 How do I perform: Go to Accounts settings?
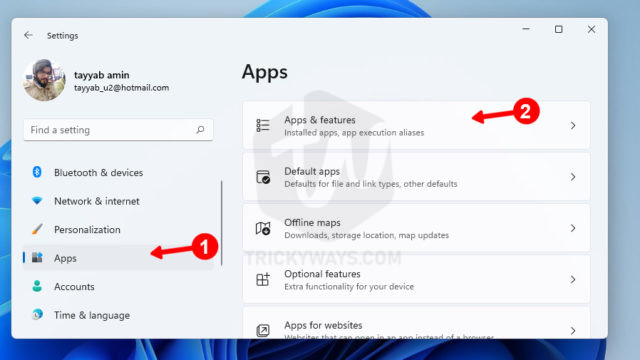118,287
